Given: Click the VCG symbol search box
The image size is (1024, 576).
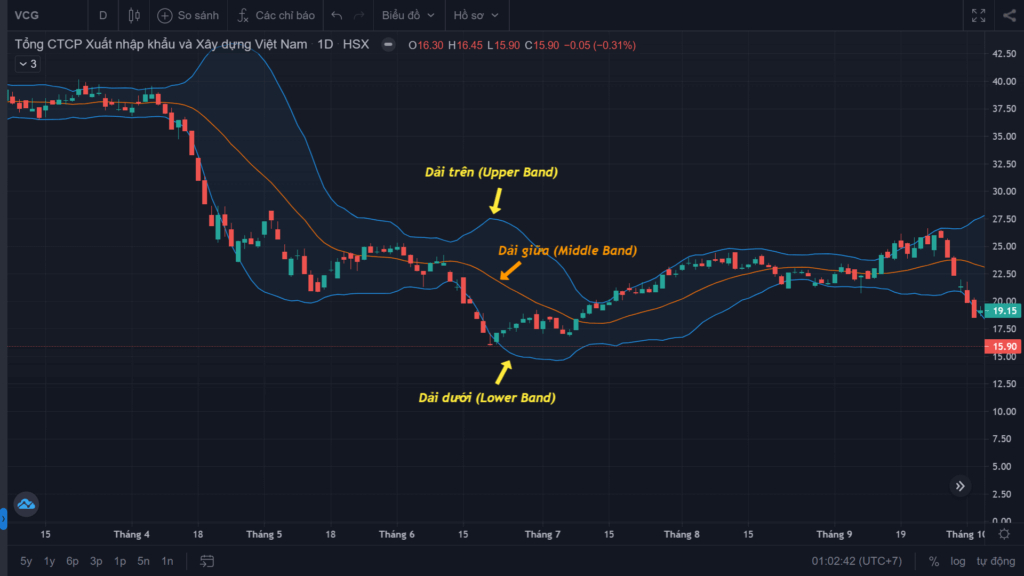Looking at the screenshot, I should (46, 15).
